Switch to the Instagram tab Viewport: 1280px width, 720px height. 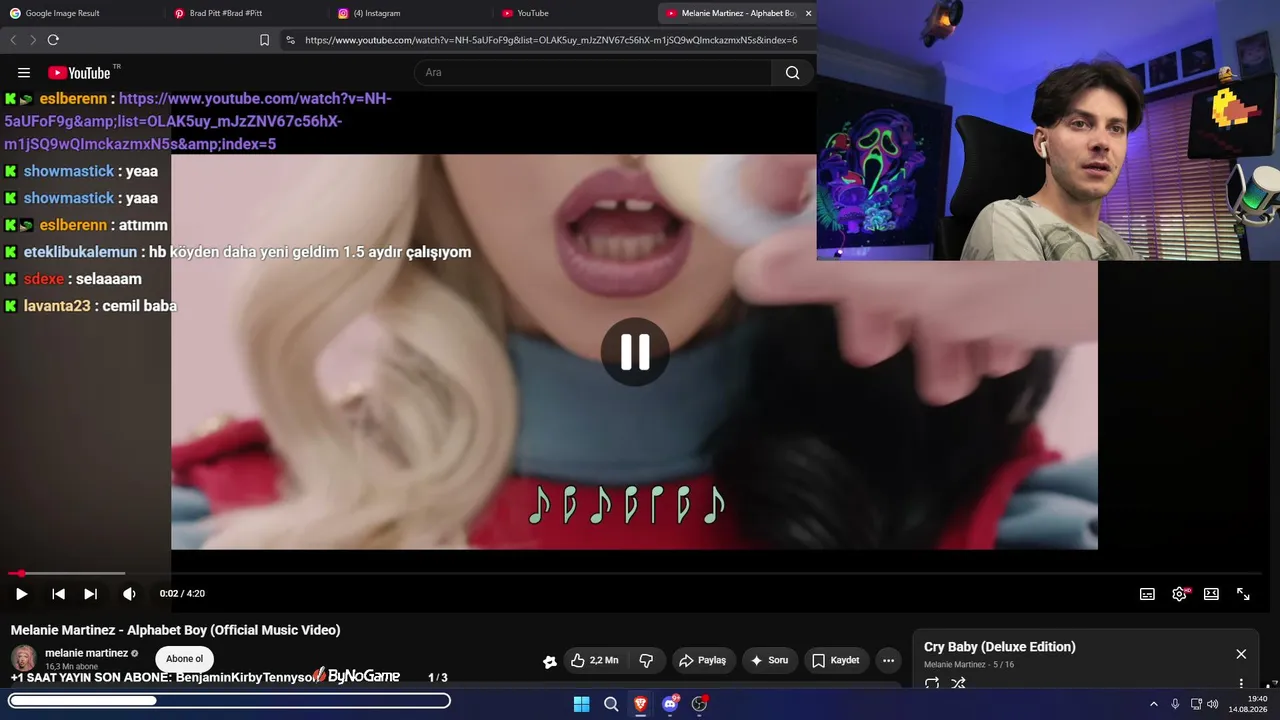click(x=377, y=13)
